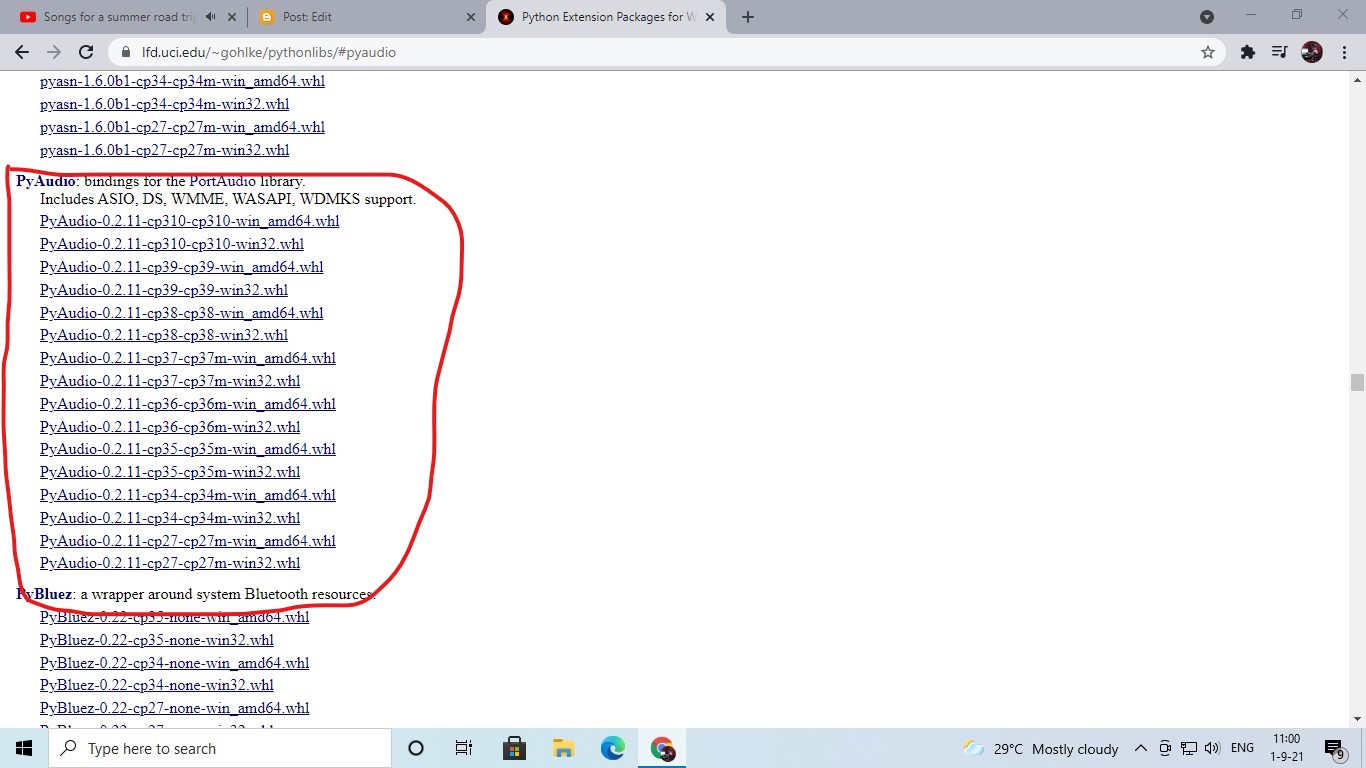This screenshot has width=1366, height=768.
Task: Download PyAudio cp34m win_amd64 wheel
Action: (188, 495)
